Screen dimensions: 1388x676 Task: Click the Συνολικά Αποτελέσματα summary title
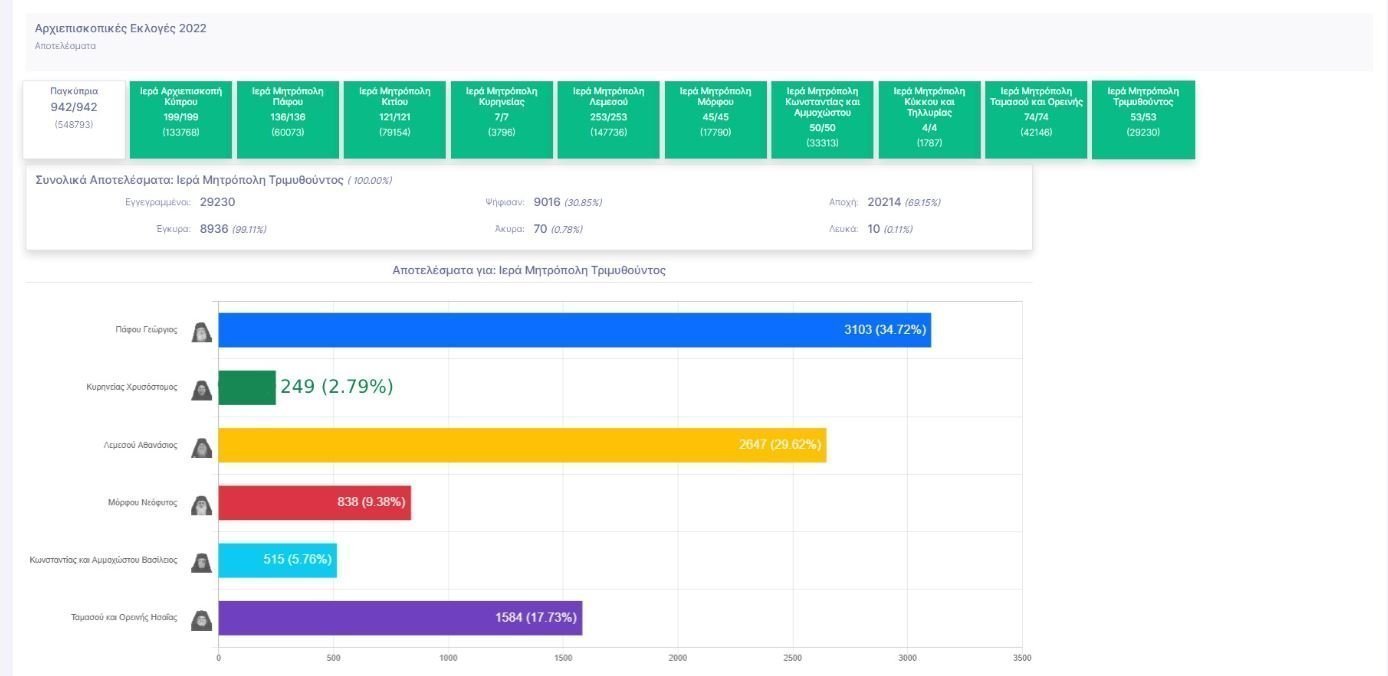(190, 180)
